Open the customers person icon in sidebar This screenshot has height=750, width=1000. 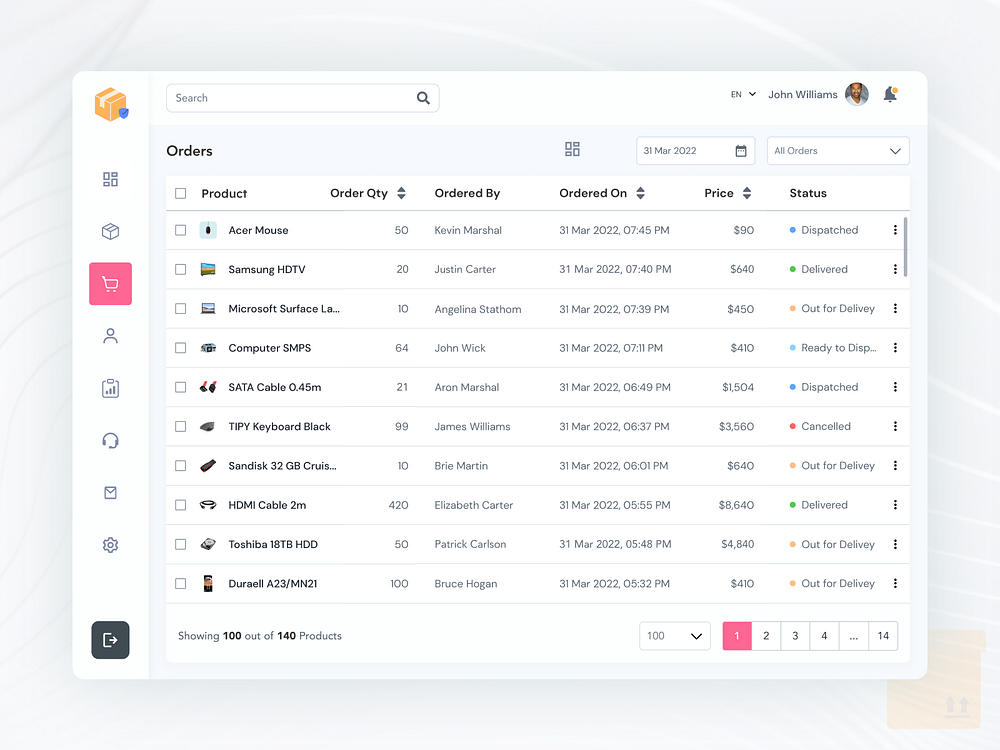click(110, 336)
